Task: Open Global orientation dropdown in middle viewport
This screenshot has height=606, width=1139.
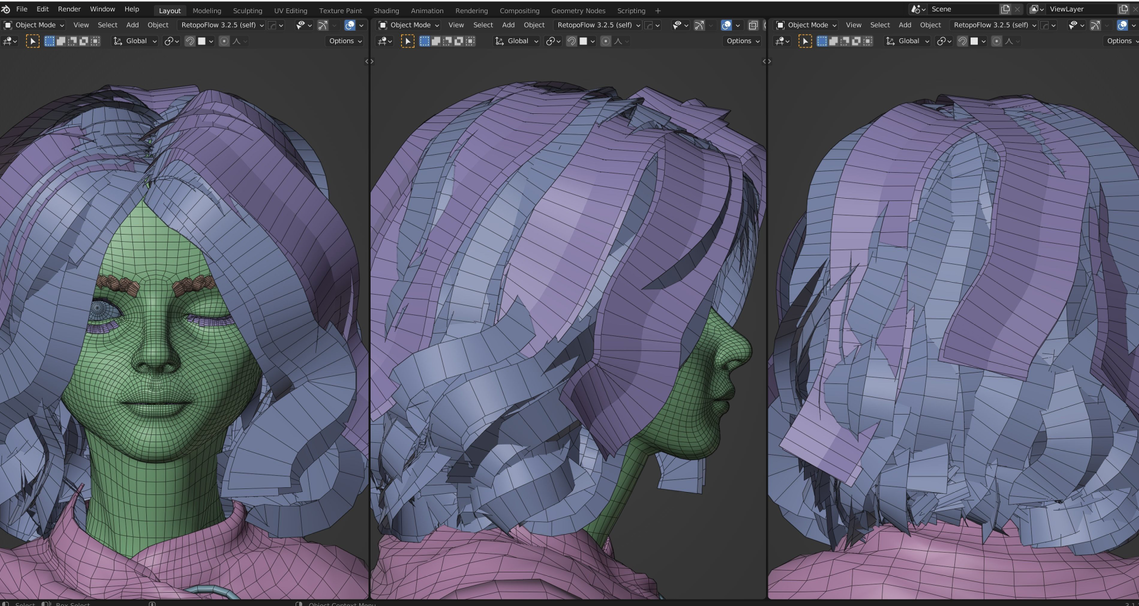Action: click(516, 41)
